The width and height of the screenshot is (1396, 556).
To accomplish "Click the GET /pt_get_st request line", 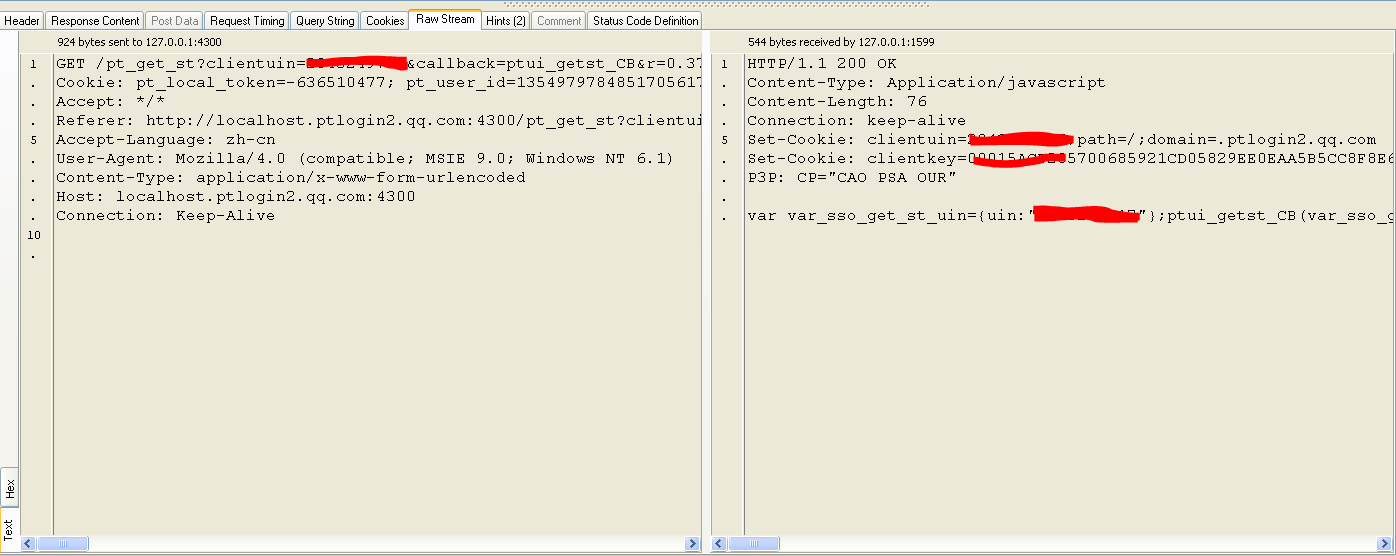I will pos(180,64).
